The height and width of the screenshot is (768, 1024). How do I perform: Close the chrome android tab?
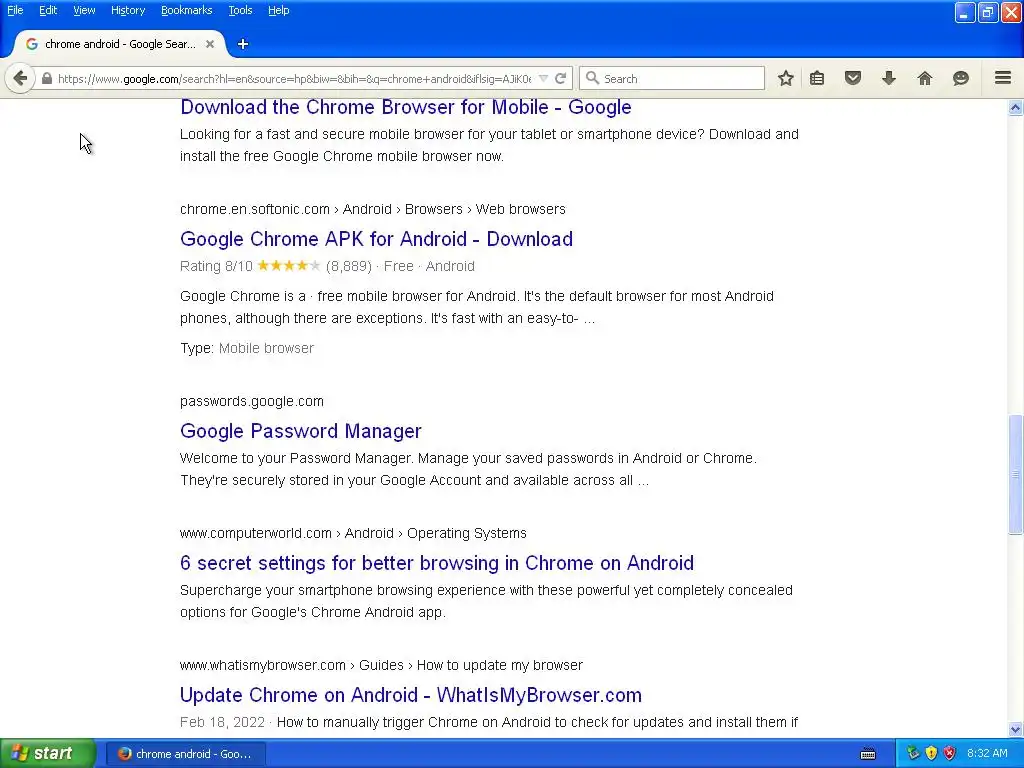(x=210, y=44)
